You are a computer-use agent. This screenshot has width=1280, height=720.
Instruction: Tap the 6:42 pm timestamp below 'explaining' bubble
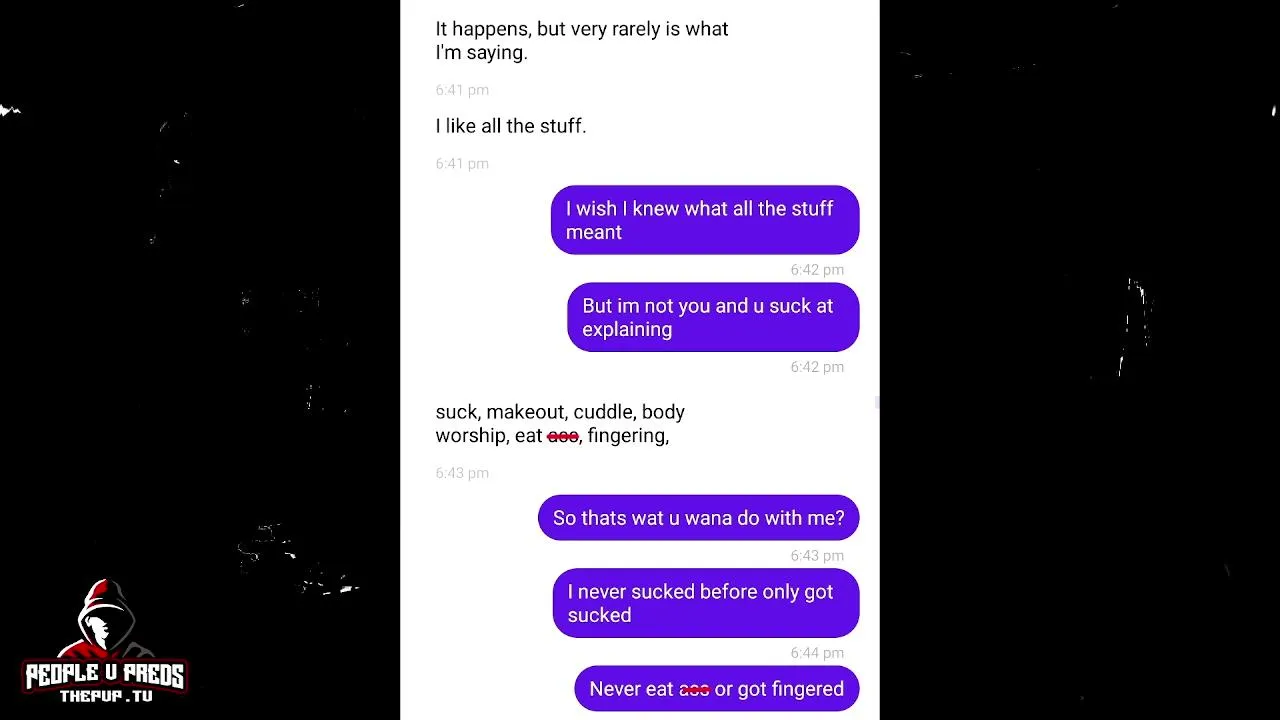tap(817, 367)
